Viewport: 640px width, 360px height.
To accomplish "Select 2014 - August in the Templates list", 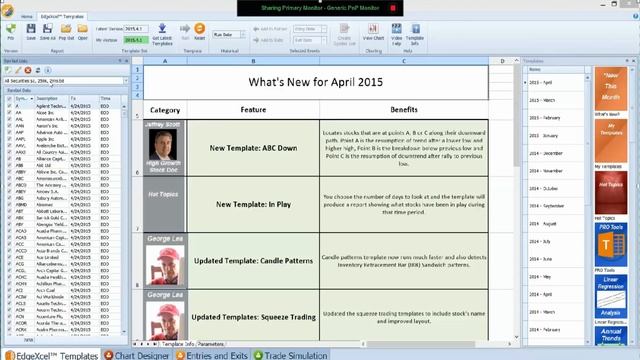I will click(x=555, y=224).
